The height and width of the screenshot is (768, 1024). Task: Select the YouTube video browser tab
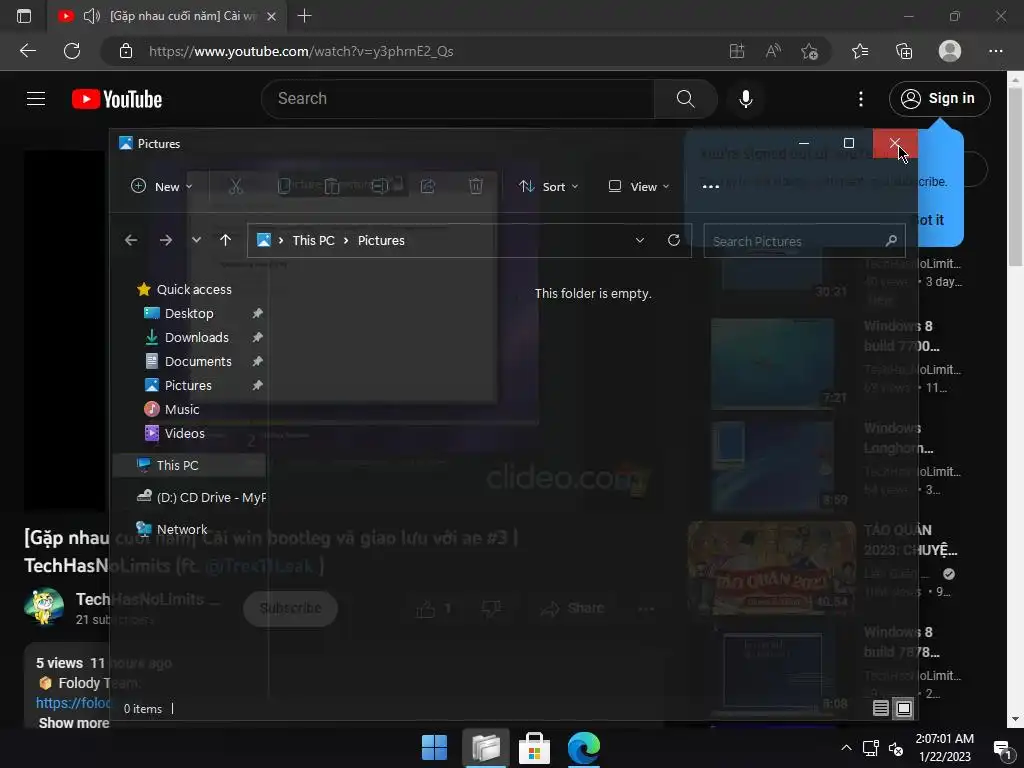[x=167, y=16]
